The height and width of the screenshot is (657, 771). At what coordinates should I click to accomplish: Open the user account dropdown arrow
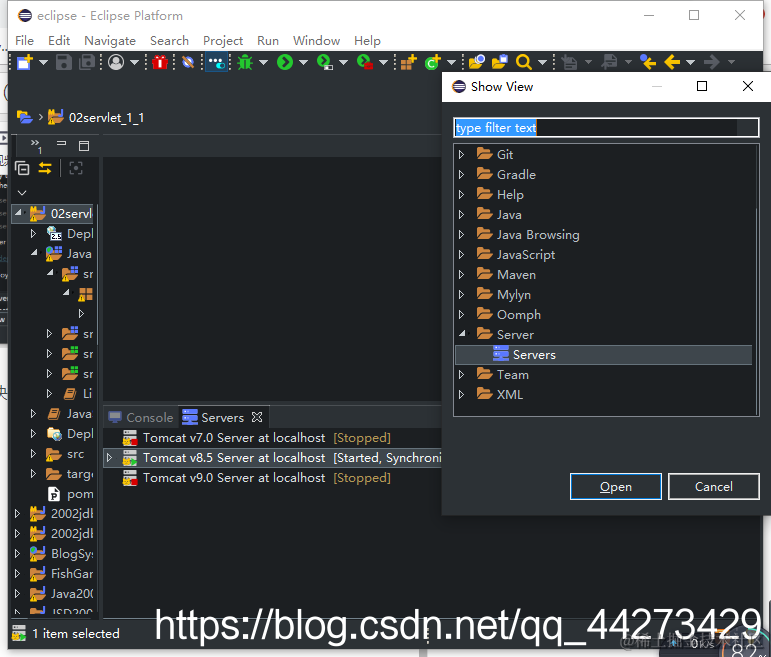[134, 62]
